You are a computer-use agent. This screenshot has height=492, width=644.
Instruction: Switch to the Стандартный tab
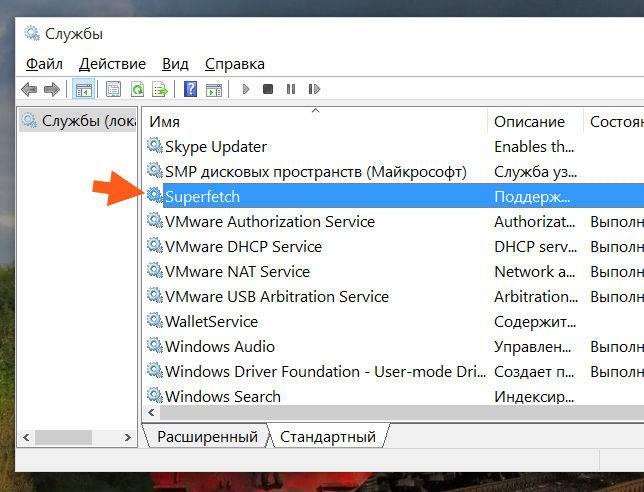pyautogui.click(x=328, y=437)
